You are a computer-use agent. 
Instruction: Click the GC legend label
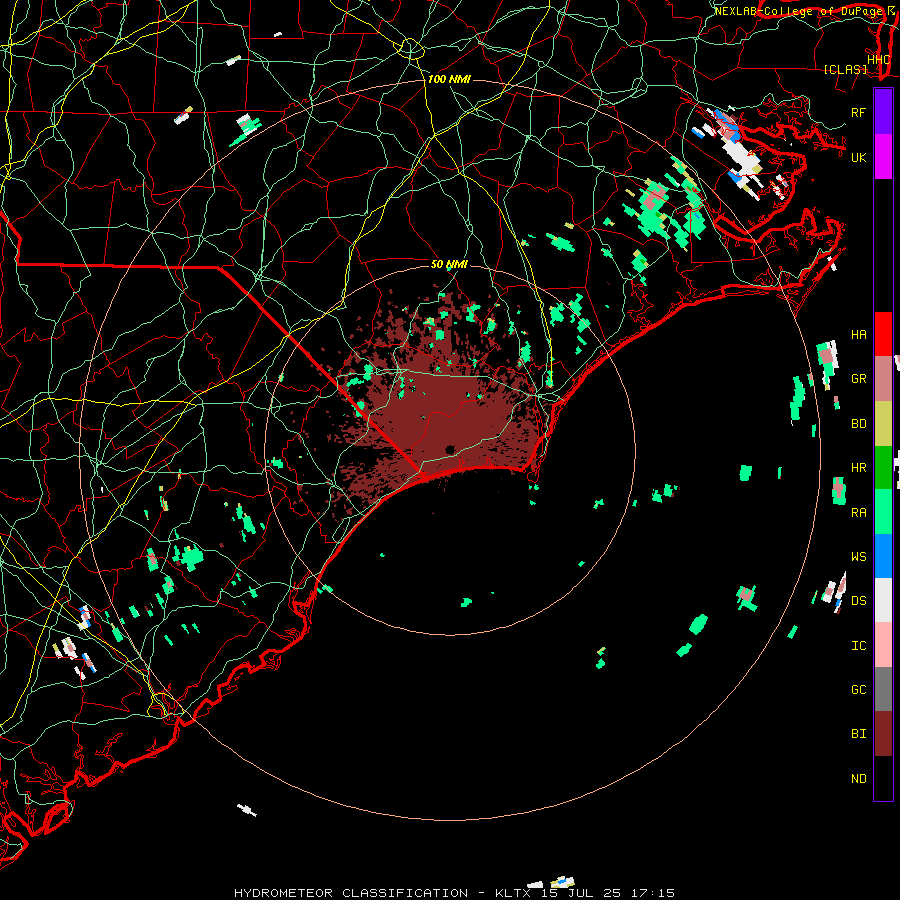(x=858, y=690)
